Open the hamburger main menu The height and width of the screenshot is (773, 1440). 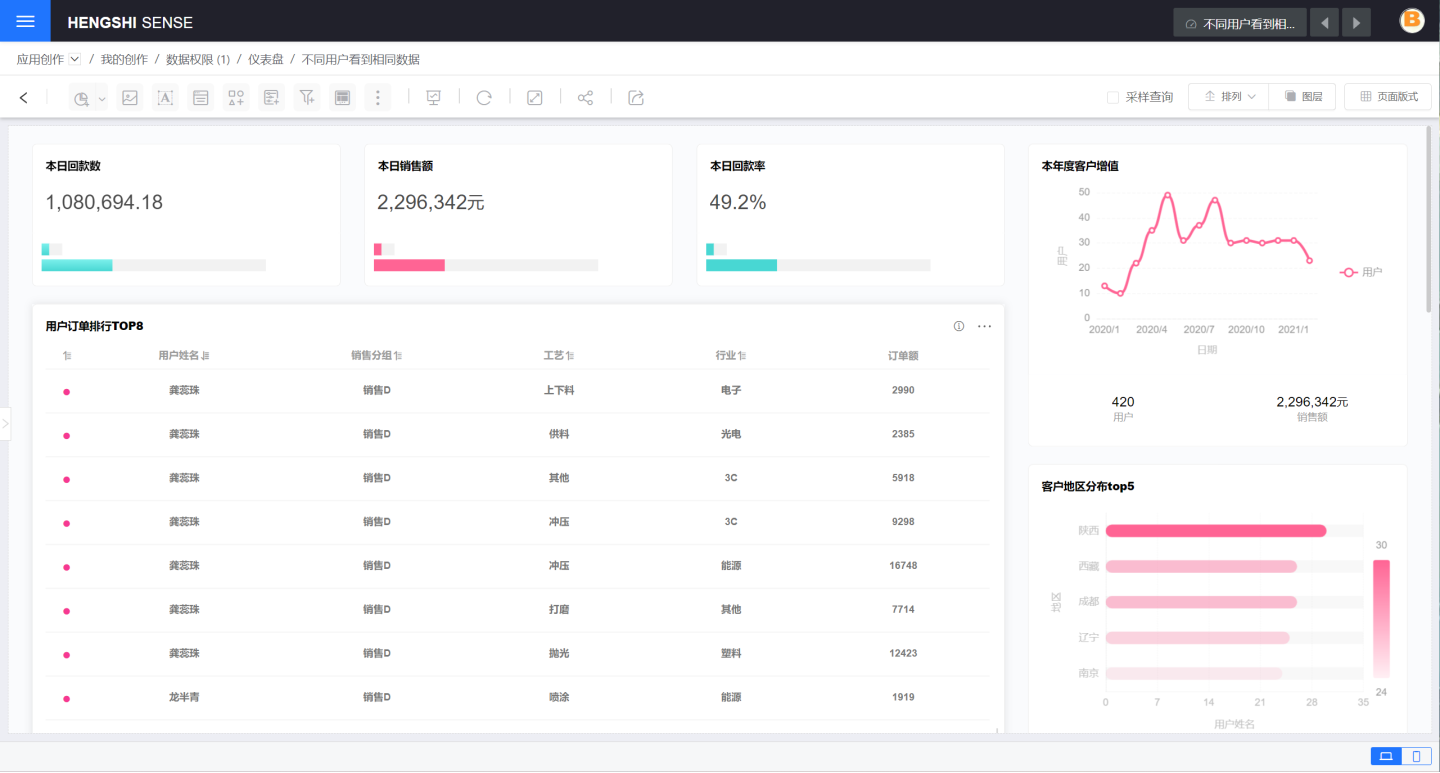25,21
